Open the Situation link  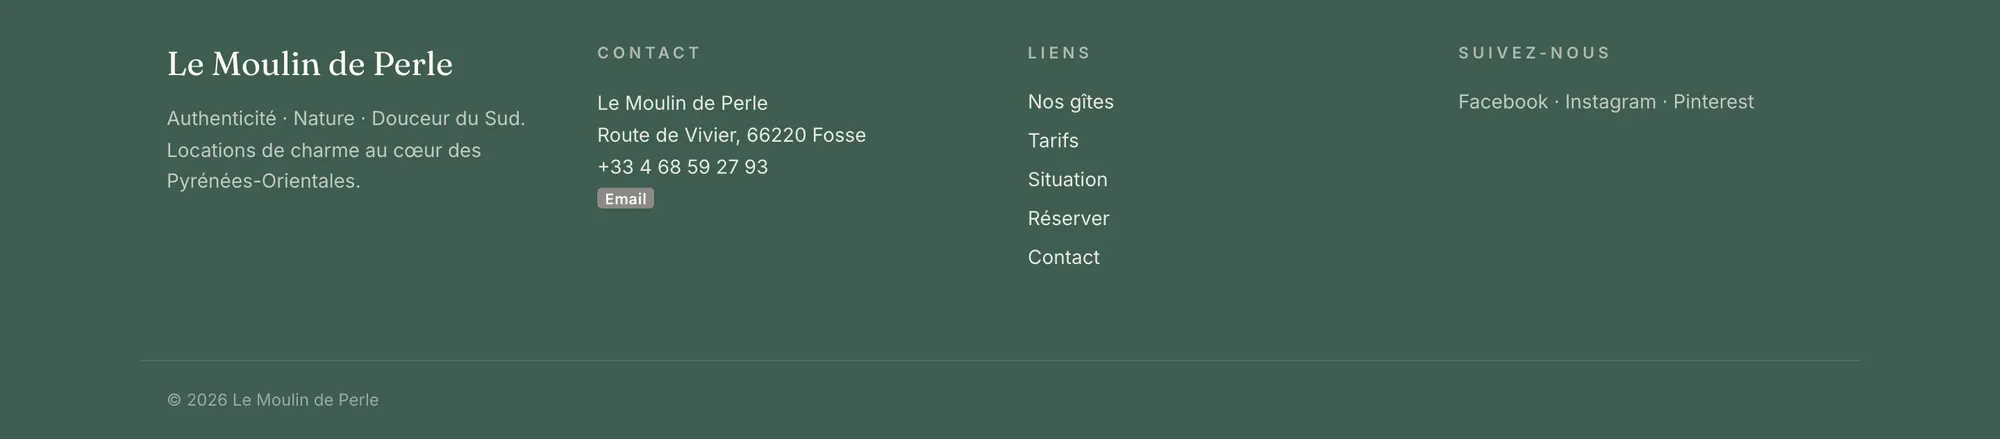(x=1067, y=180)
